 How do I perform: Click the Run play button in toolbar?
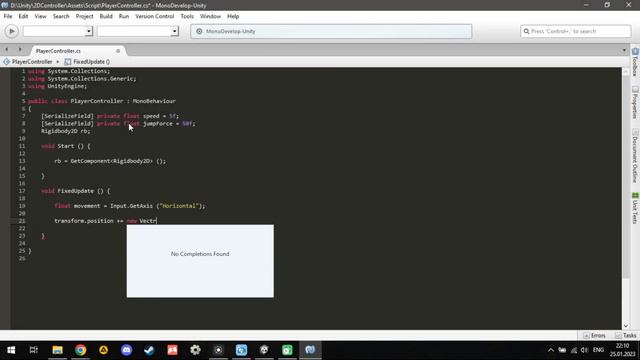coord(11,31)
